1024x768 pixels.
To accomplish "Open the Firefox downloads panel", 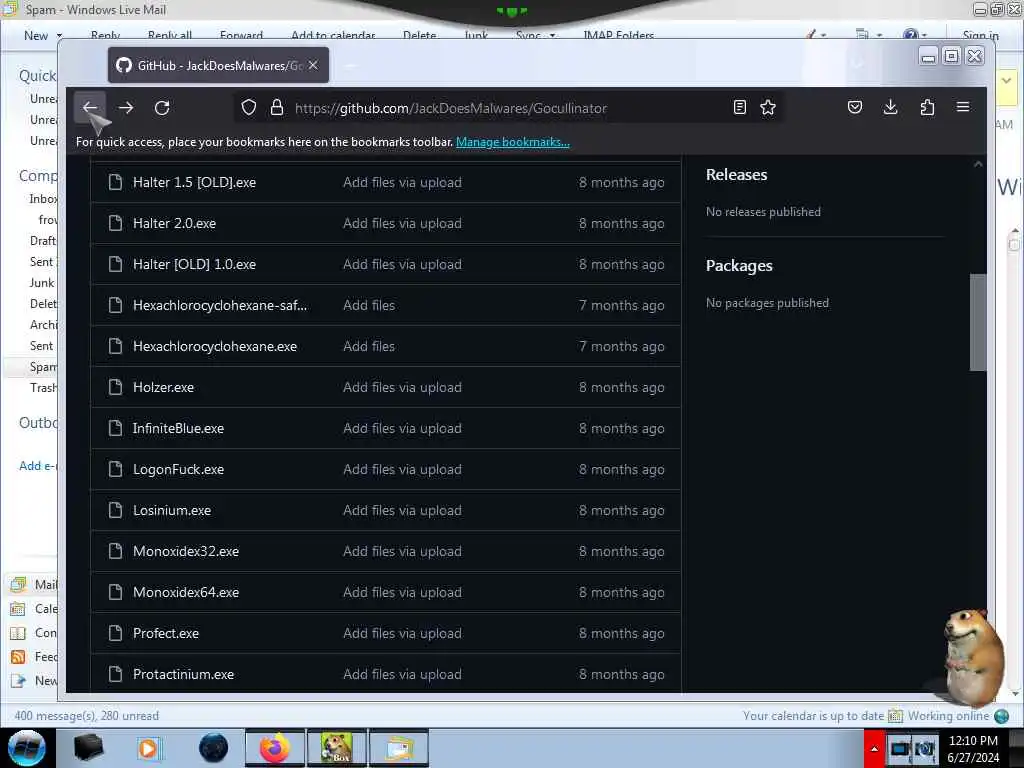I will (890, 108).
